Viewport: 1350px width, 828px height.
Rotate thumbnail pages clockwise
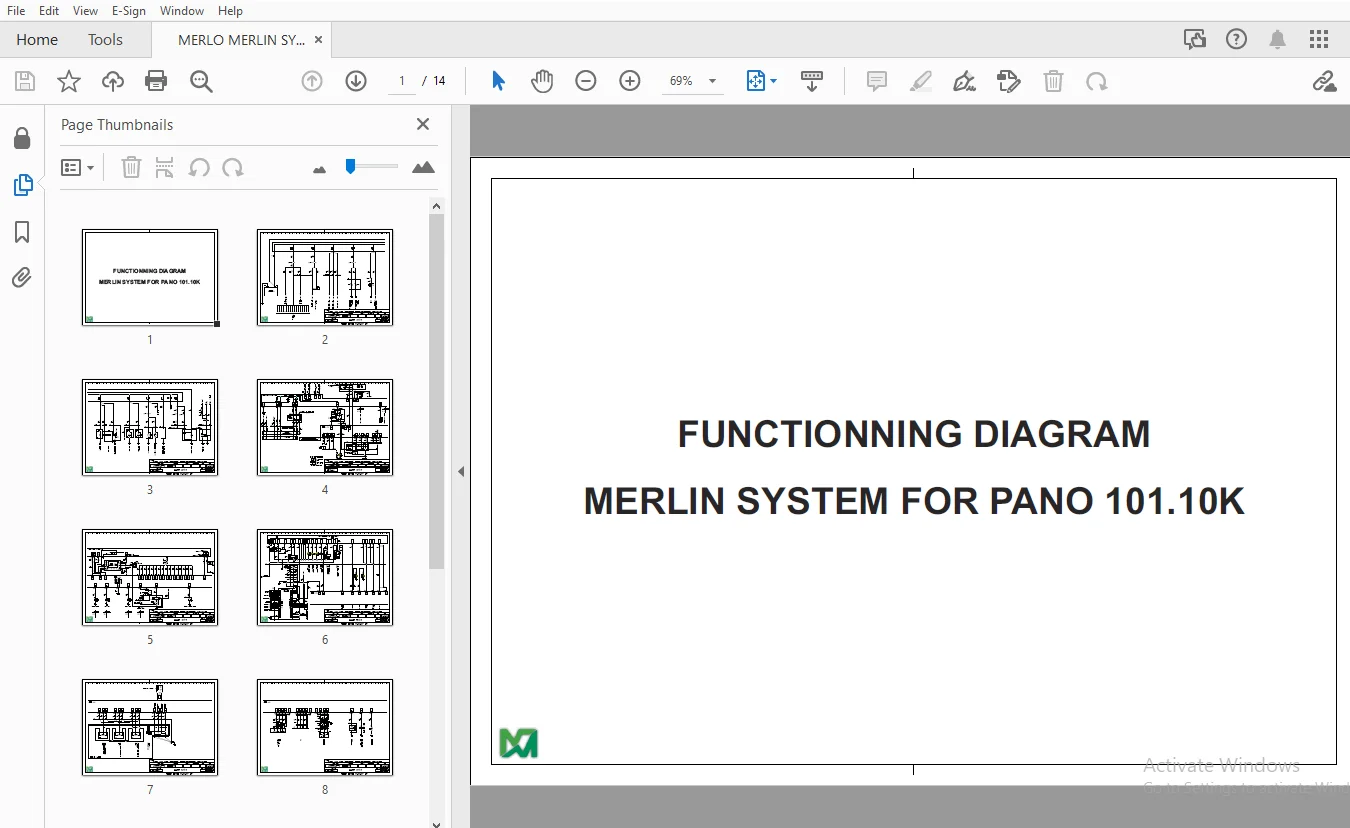[233, 167]
